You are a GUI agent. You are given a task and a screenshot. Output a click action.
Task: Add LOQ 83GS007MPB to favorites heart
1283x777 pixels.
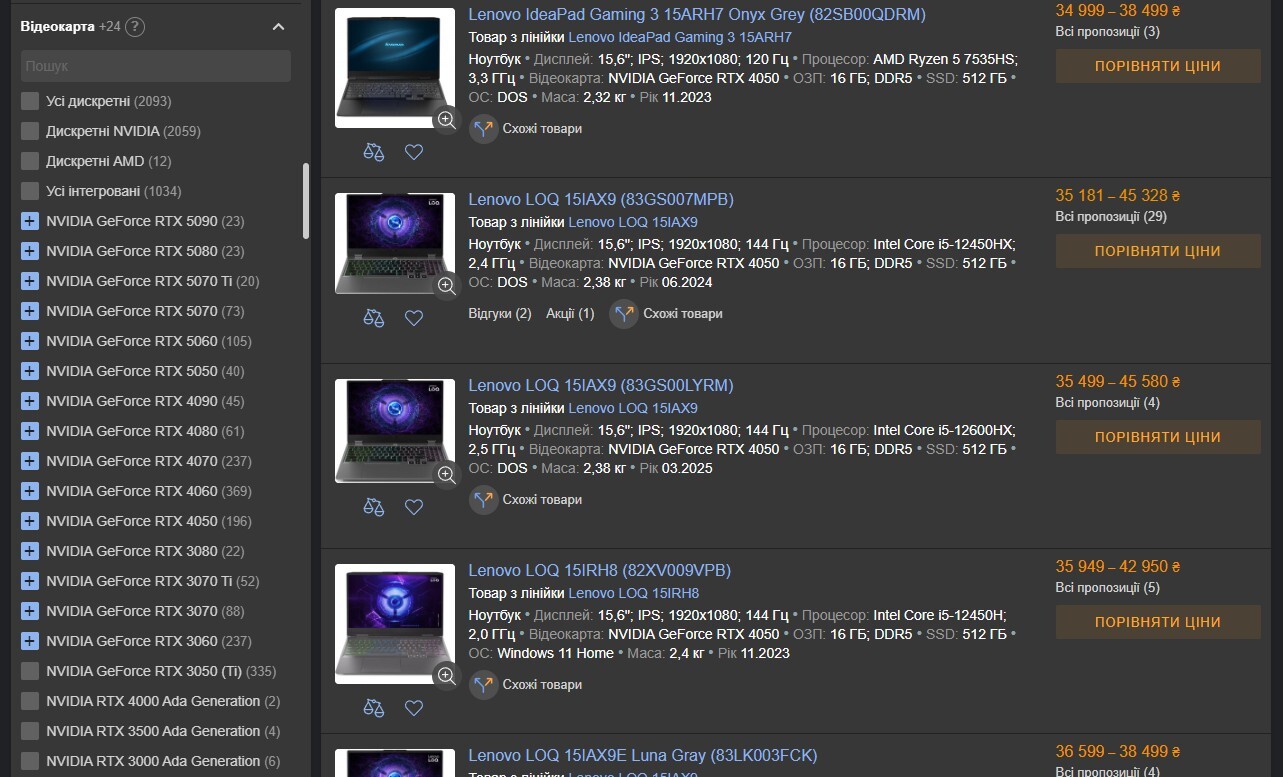click(414, 318)
